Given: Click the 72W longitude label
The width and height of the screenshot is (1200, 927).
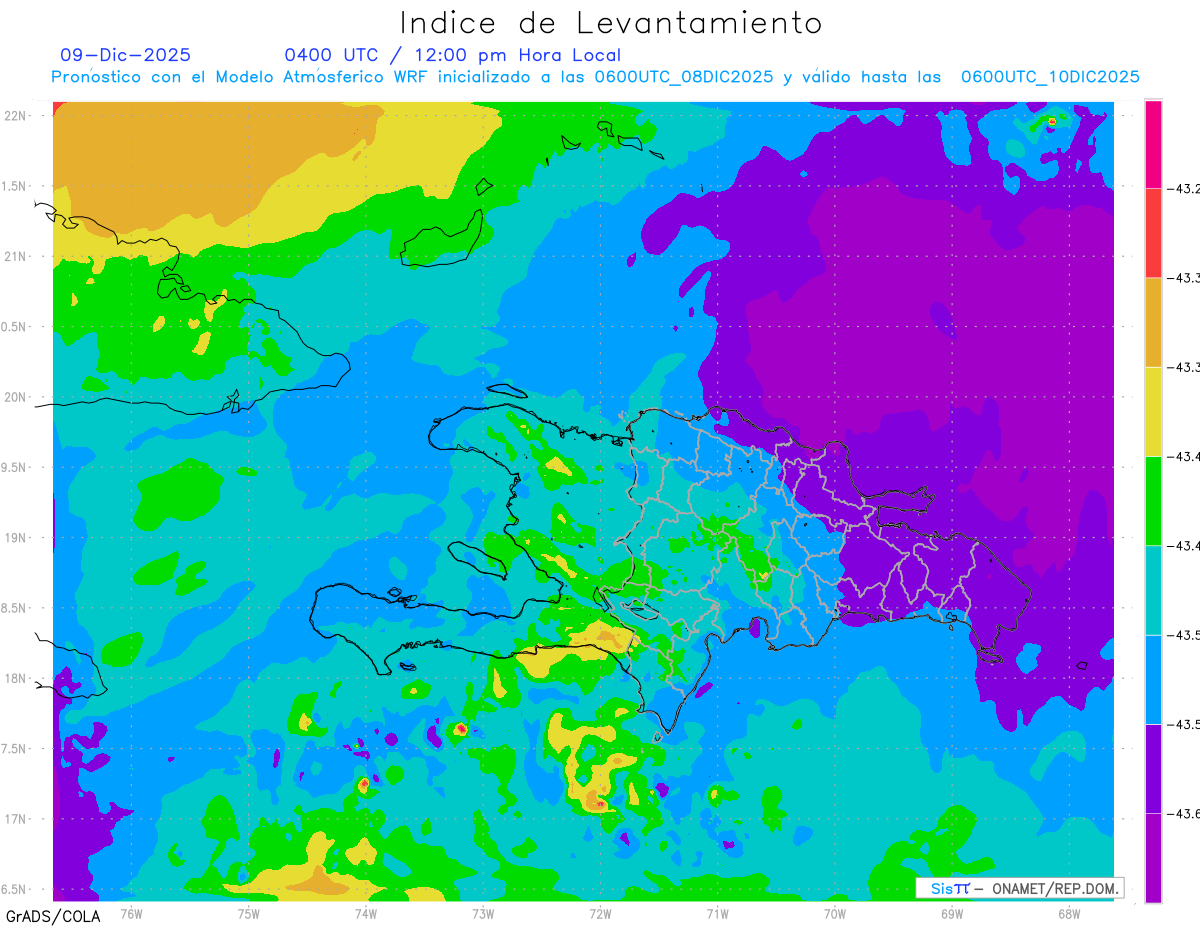Looking at the screenshot, I should point(600,913).
